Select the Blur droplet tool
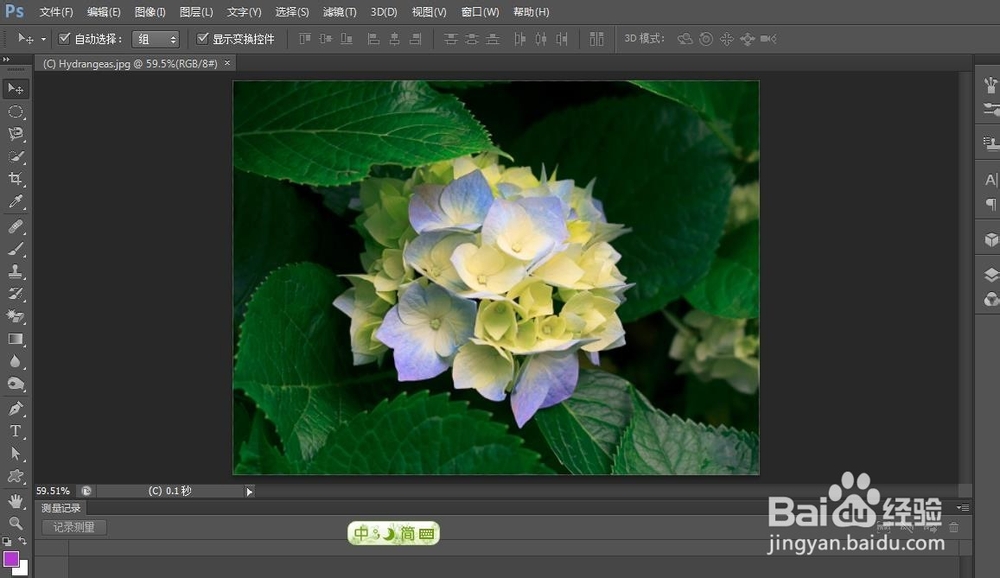1000x578 pixels. tap(15, 361)
